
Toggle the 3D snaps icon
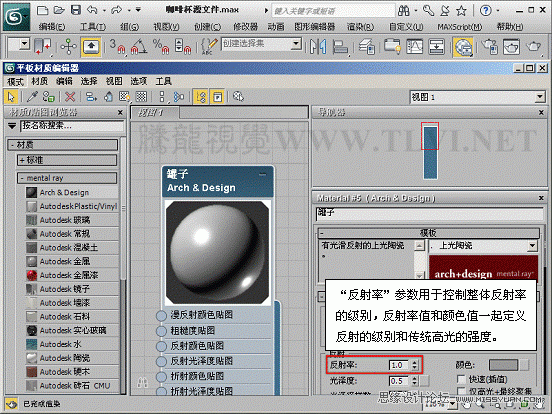tap(117, 46)
